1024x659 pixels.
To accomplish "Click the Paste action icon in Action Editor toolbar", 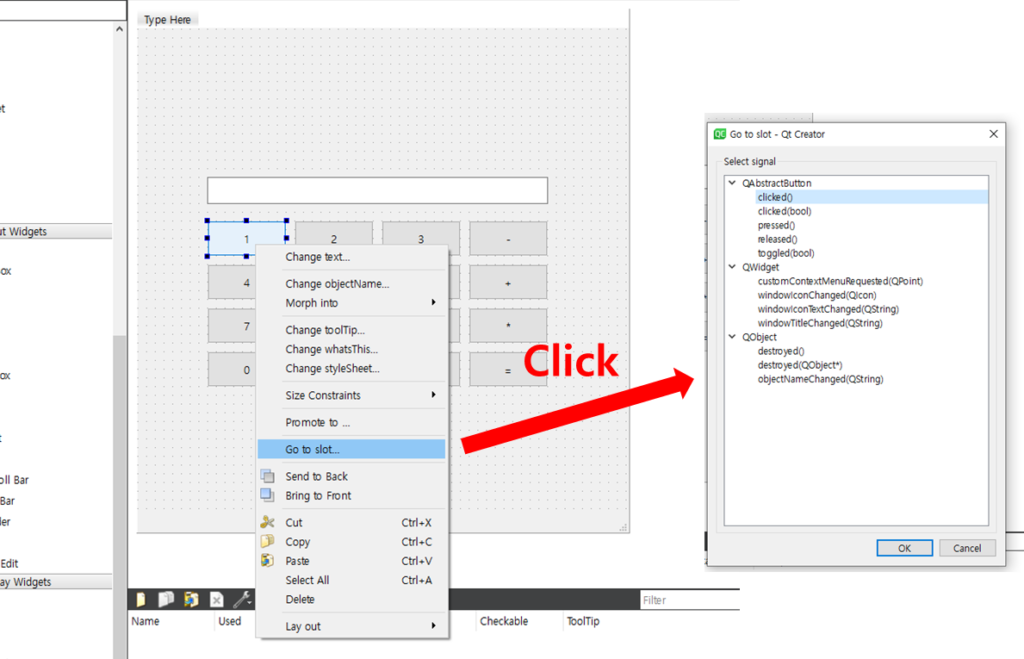I will click(191, 600).
